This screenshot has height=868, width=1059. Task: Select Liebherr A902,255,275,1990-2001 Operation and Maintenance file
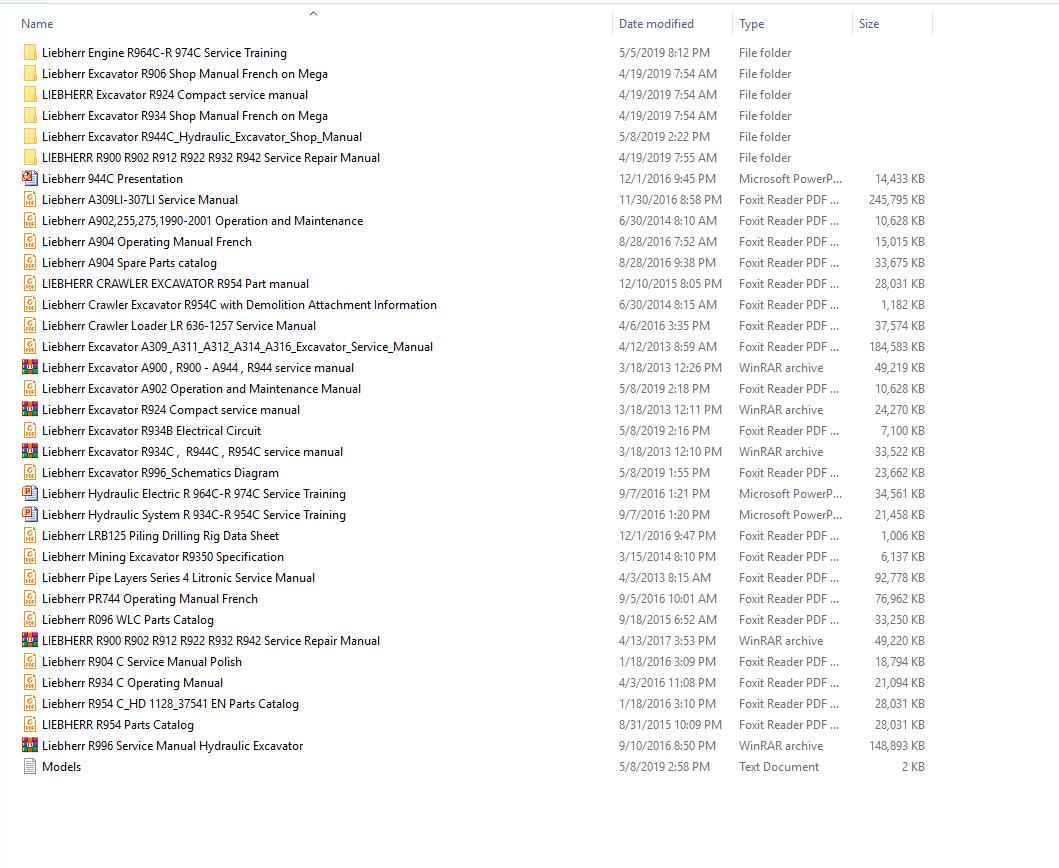202,220
